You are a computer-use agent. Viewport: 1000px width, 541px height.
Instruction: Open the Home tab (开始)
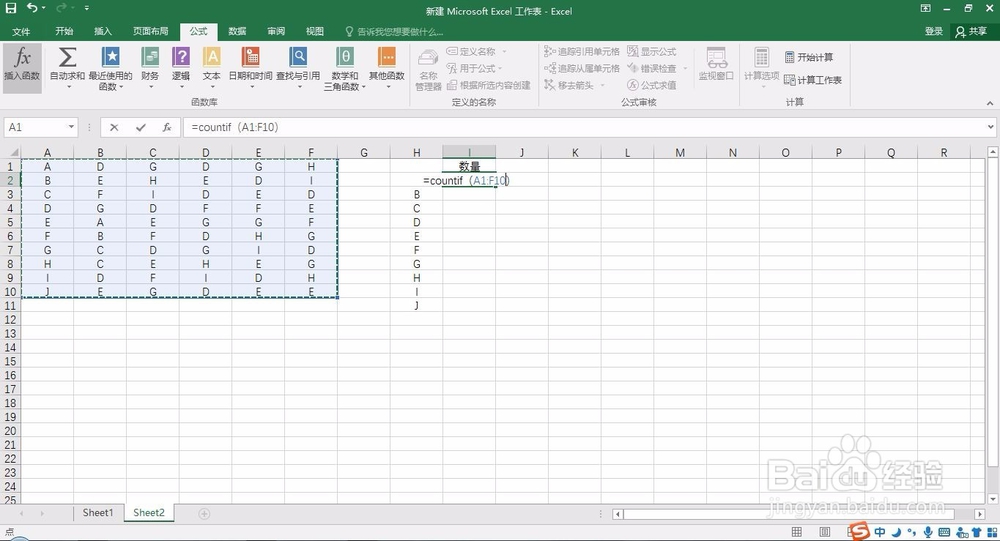64,31
